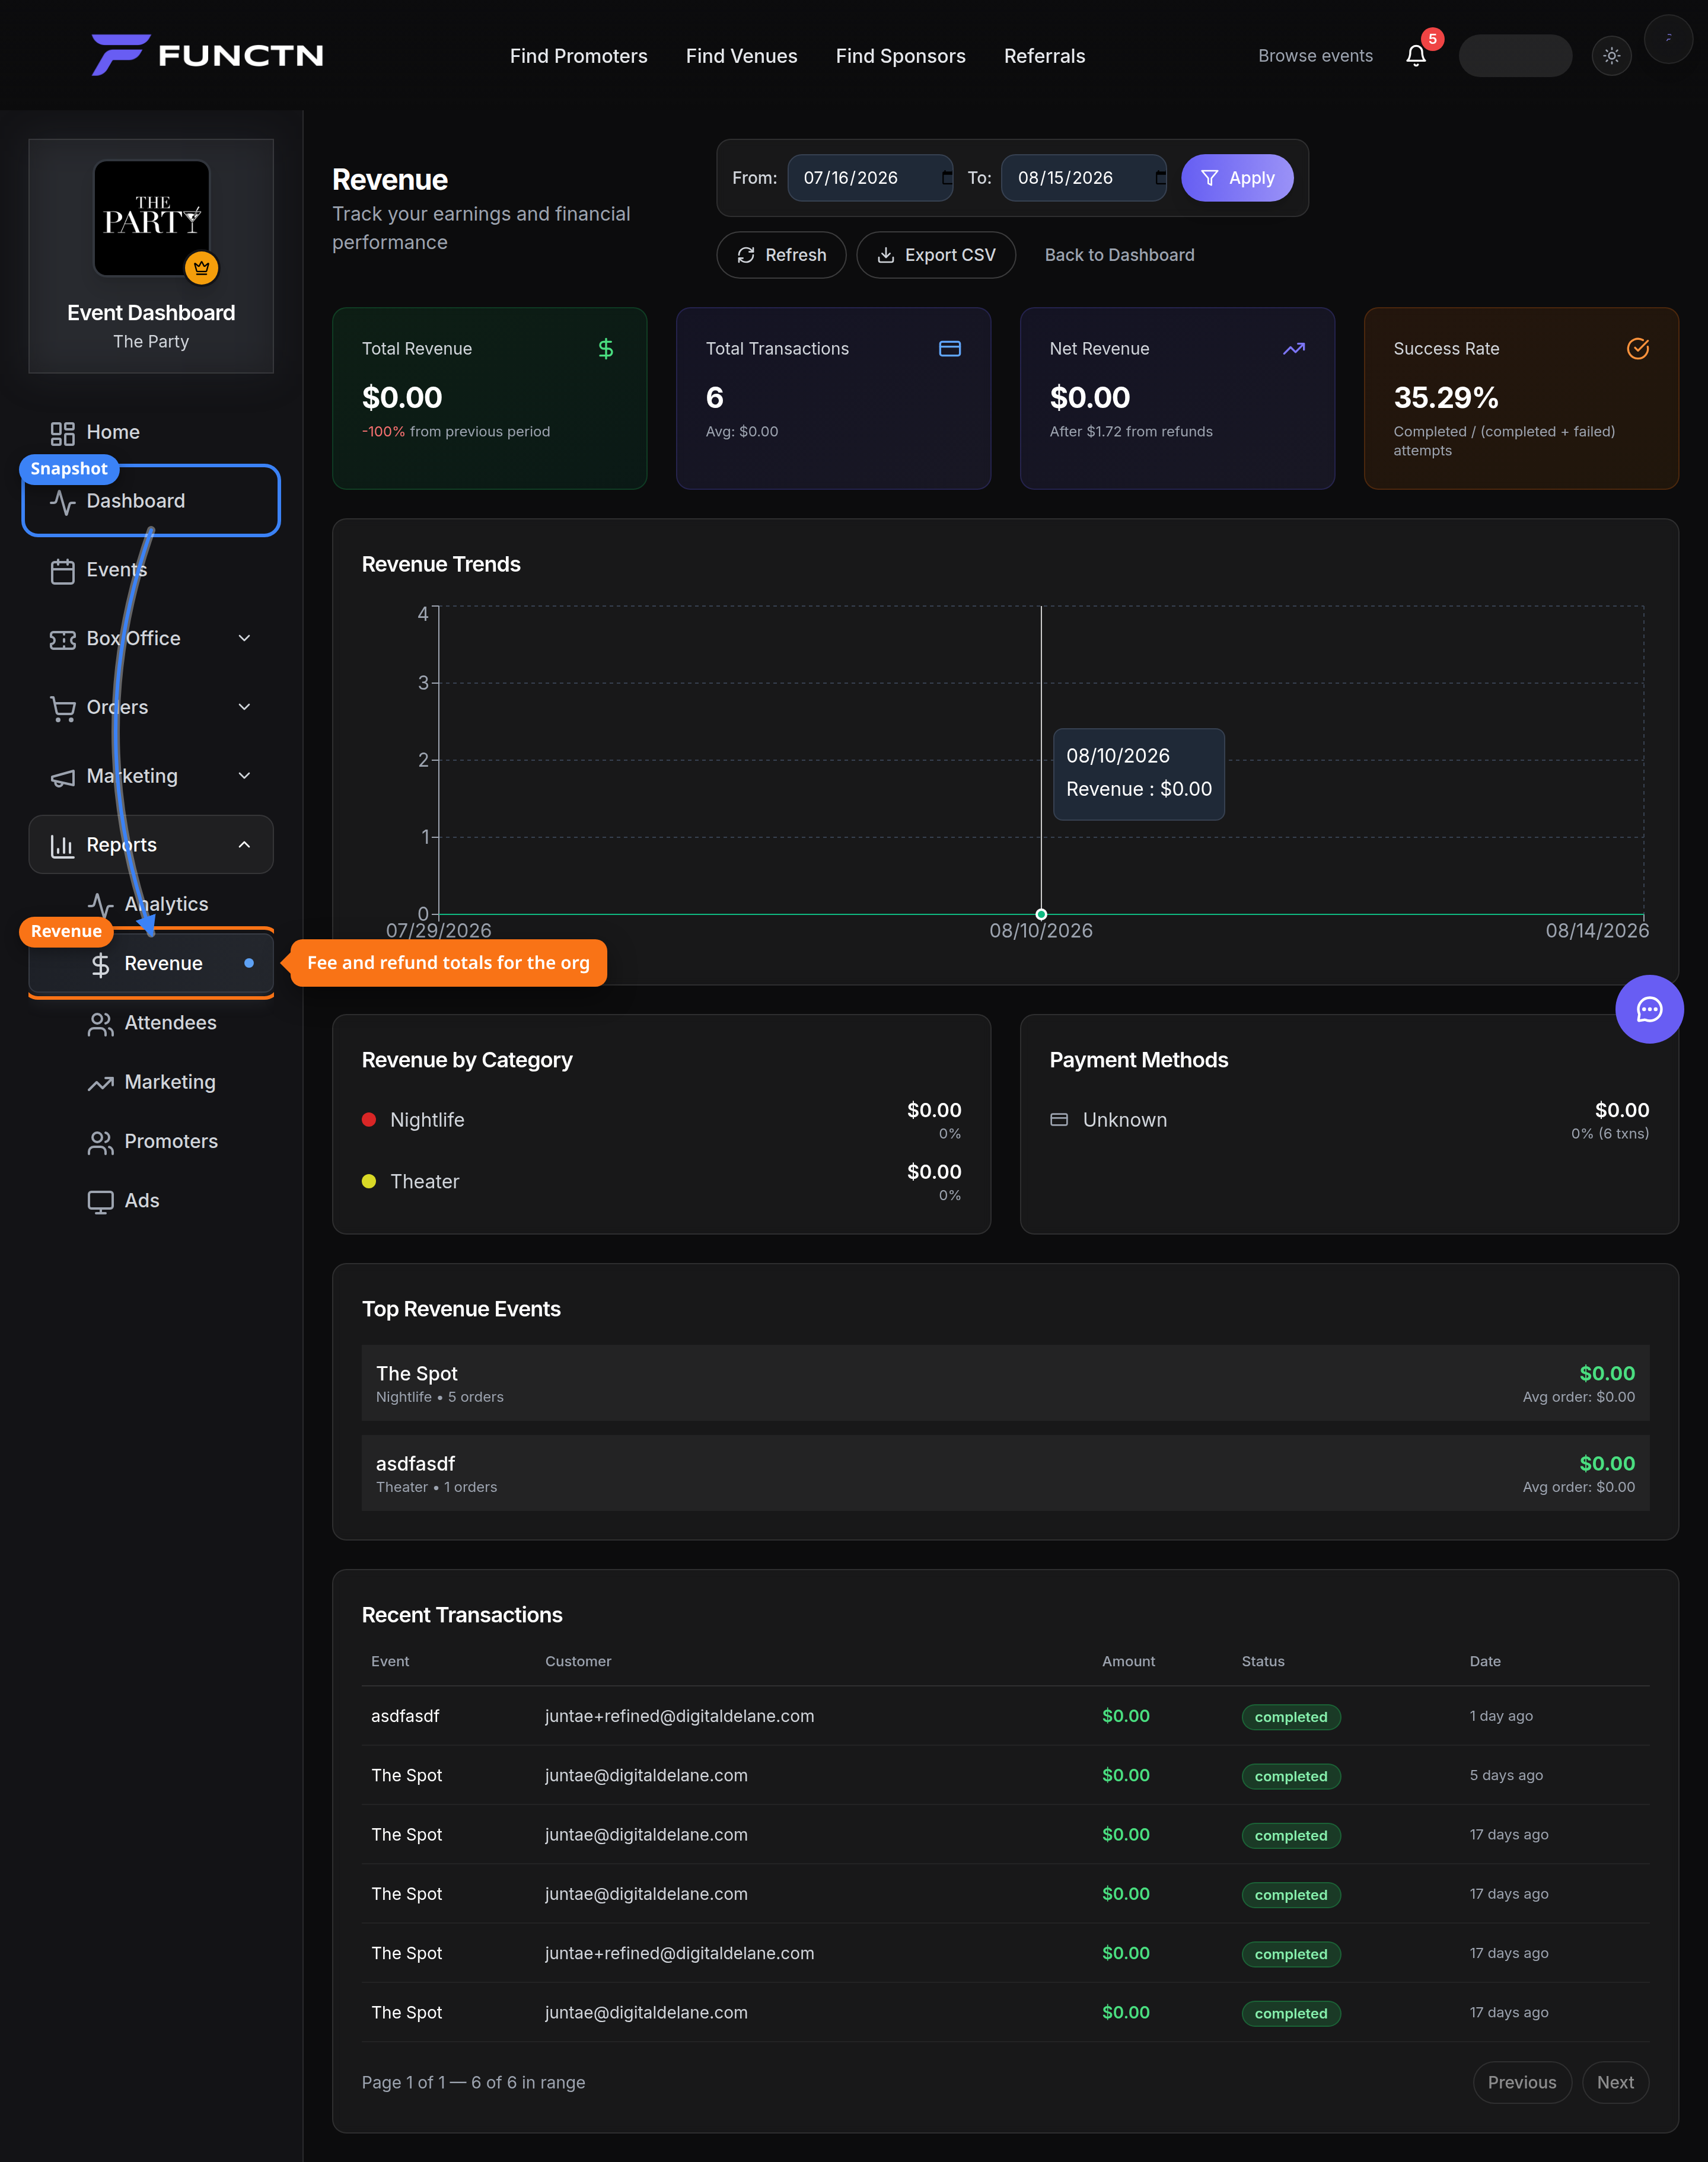
Task: Expand the Orders menu chevron
Action: tap(244, 707)
